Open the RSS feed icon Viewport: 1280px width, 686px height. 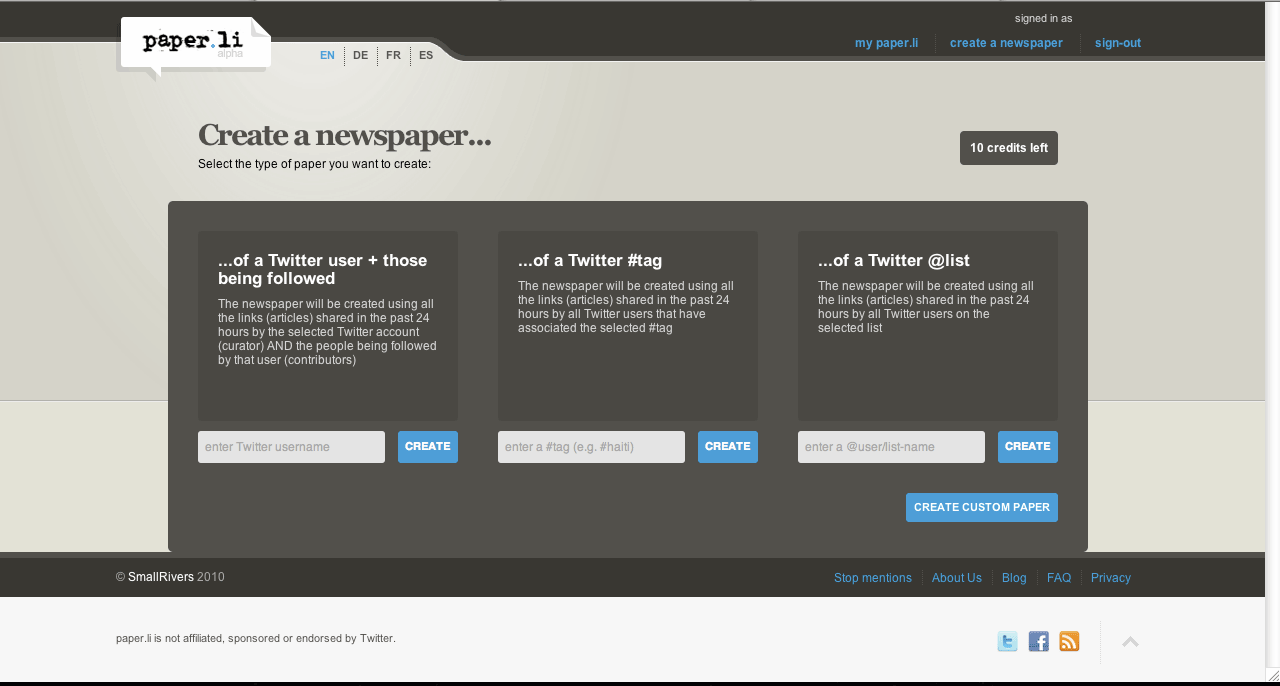[x=1069, y=642]
